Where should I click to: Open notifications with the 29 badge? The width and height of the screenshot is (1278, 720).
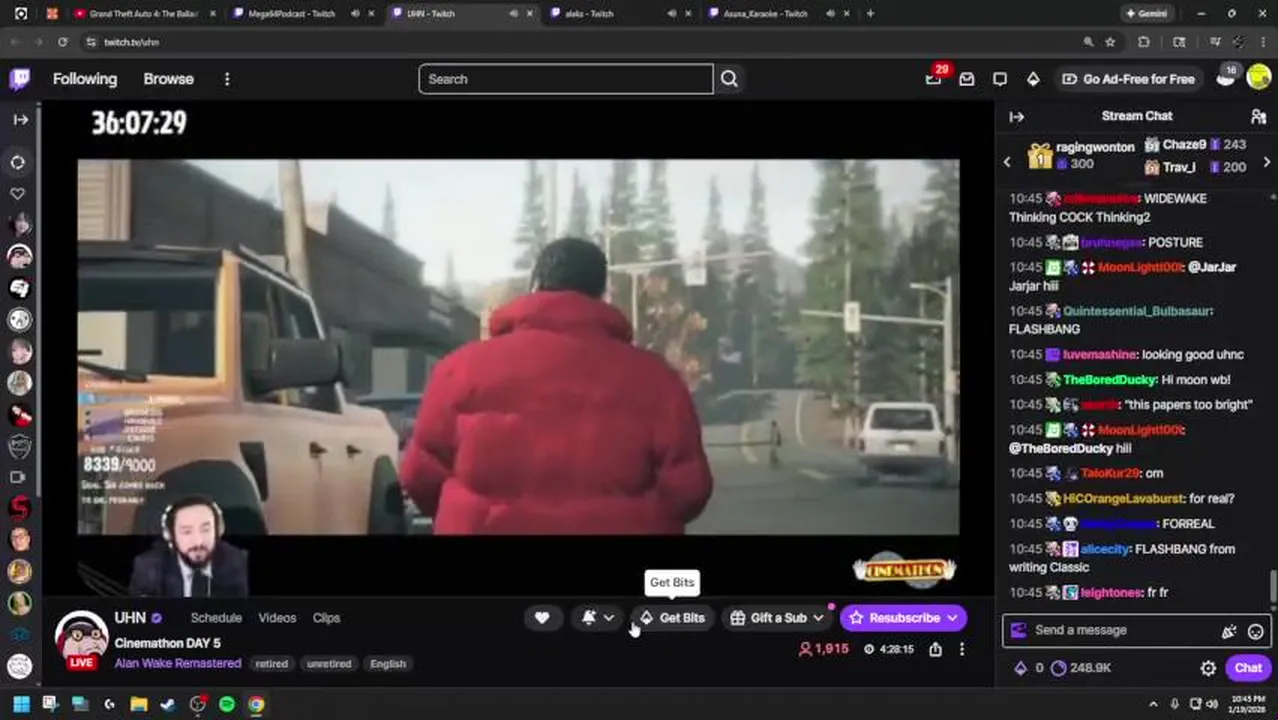(x=934, y=78)
